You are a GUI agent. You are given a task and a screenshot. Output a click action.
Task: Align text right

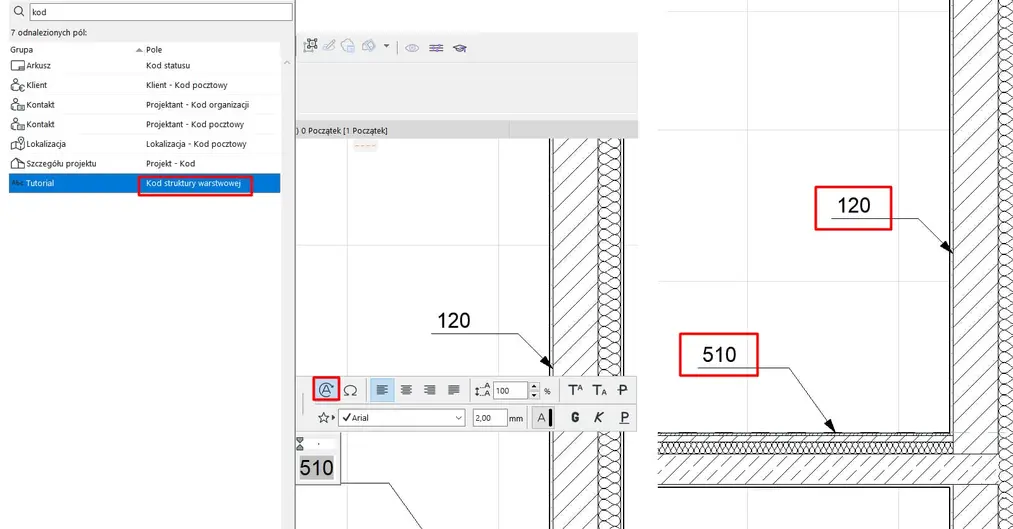tap(430, 390)
